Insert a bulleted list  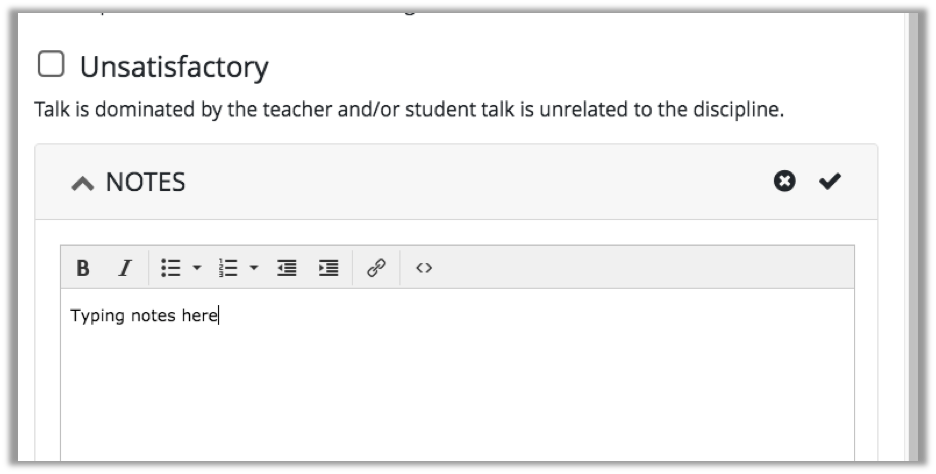(171, 268)
